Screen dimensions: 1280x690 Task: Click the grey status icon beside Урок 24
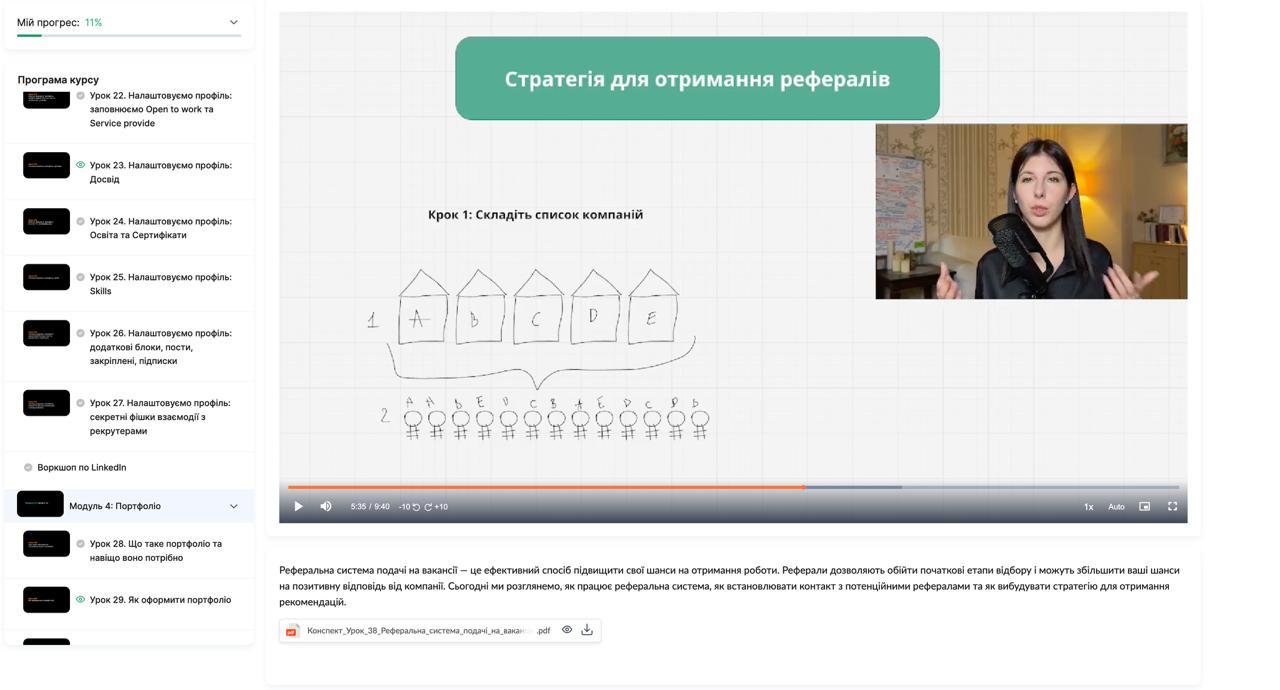(x=81, y=221)
